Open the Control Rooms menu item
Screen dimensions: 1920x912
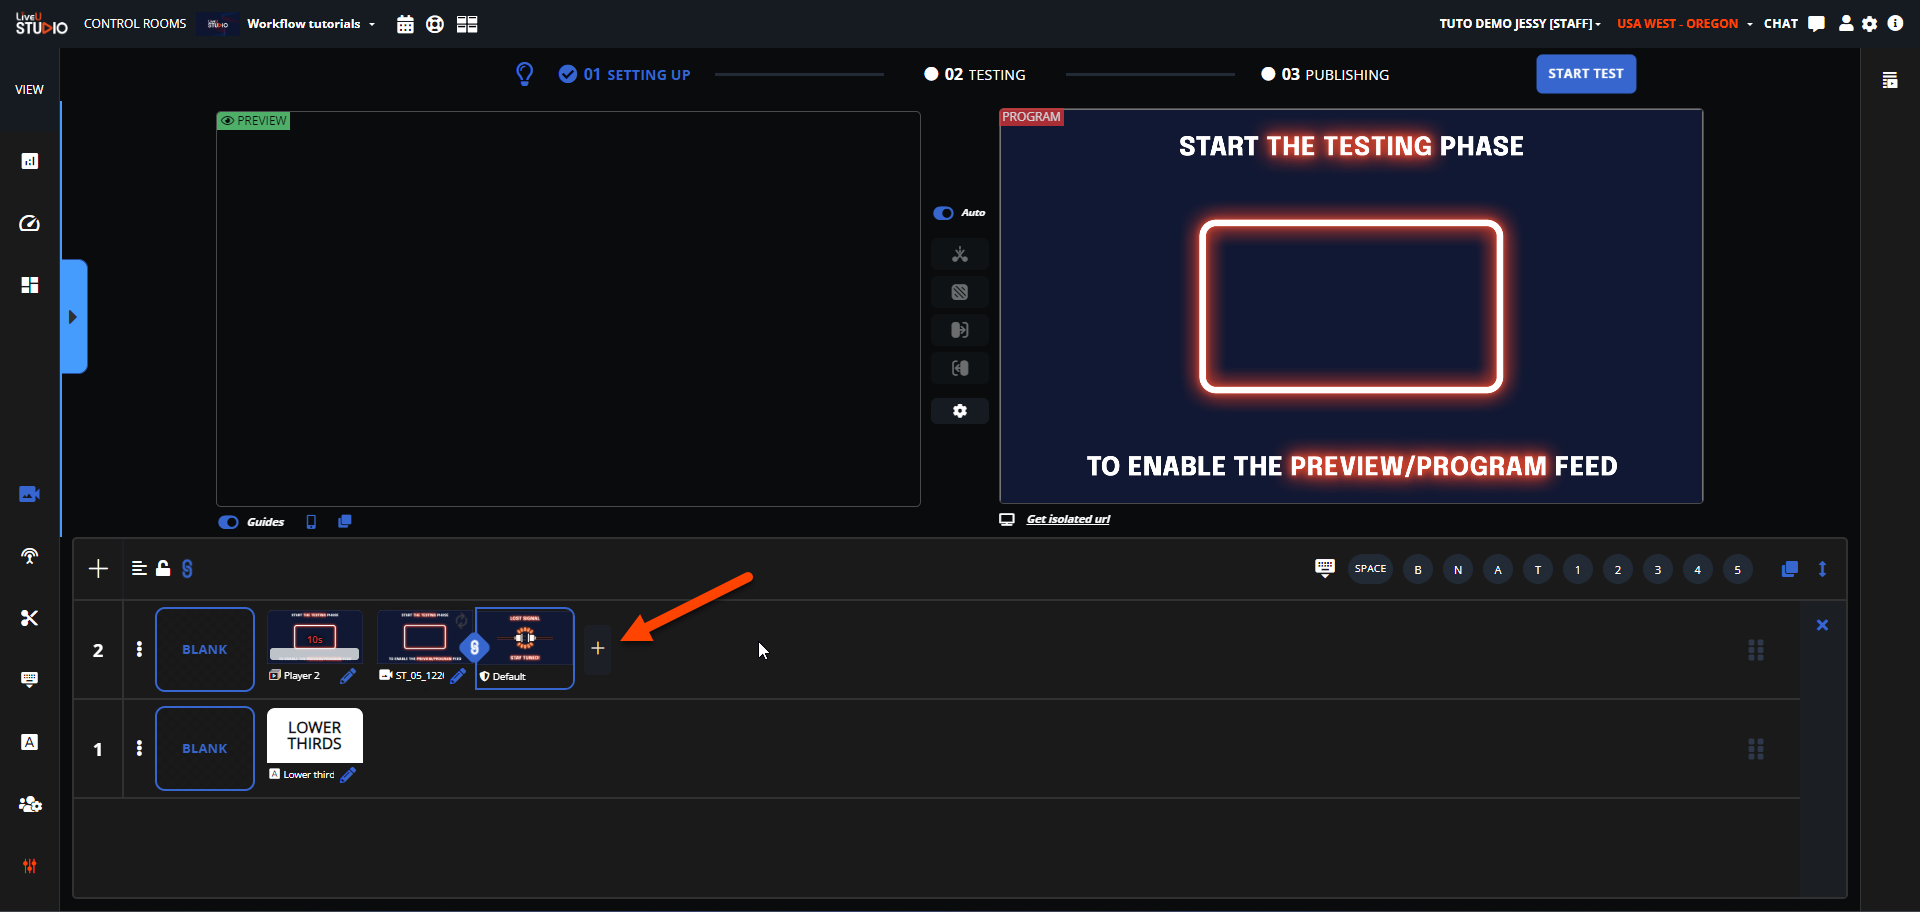pyautogui.click(x=135, y=24)
